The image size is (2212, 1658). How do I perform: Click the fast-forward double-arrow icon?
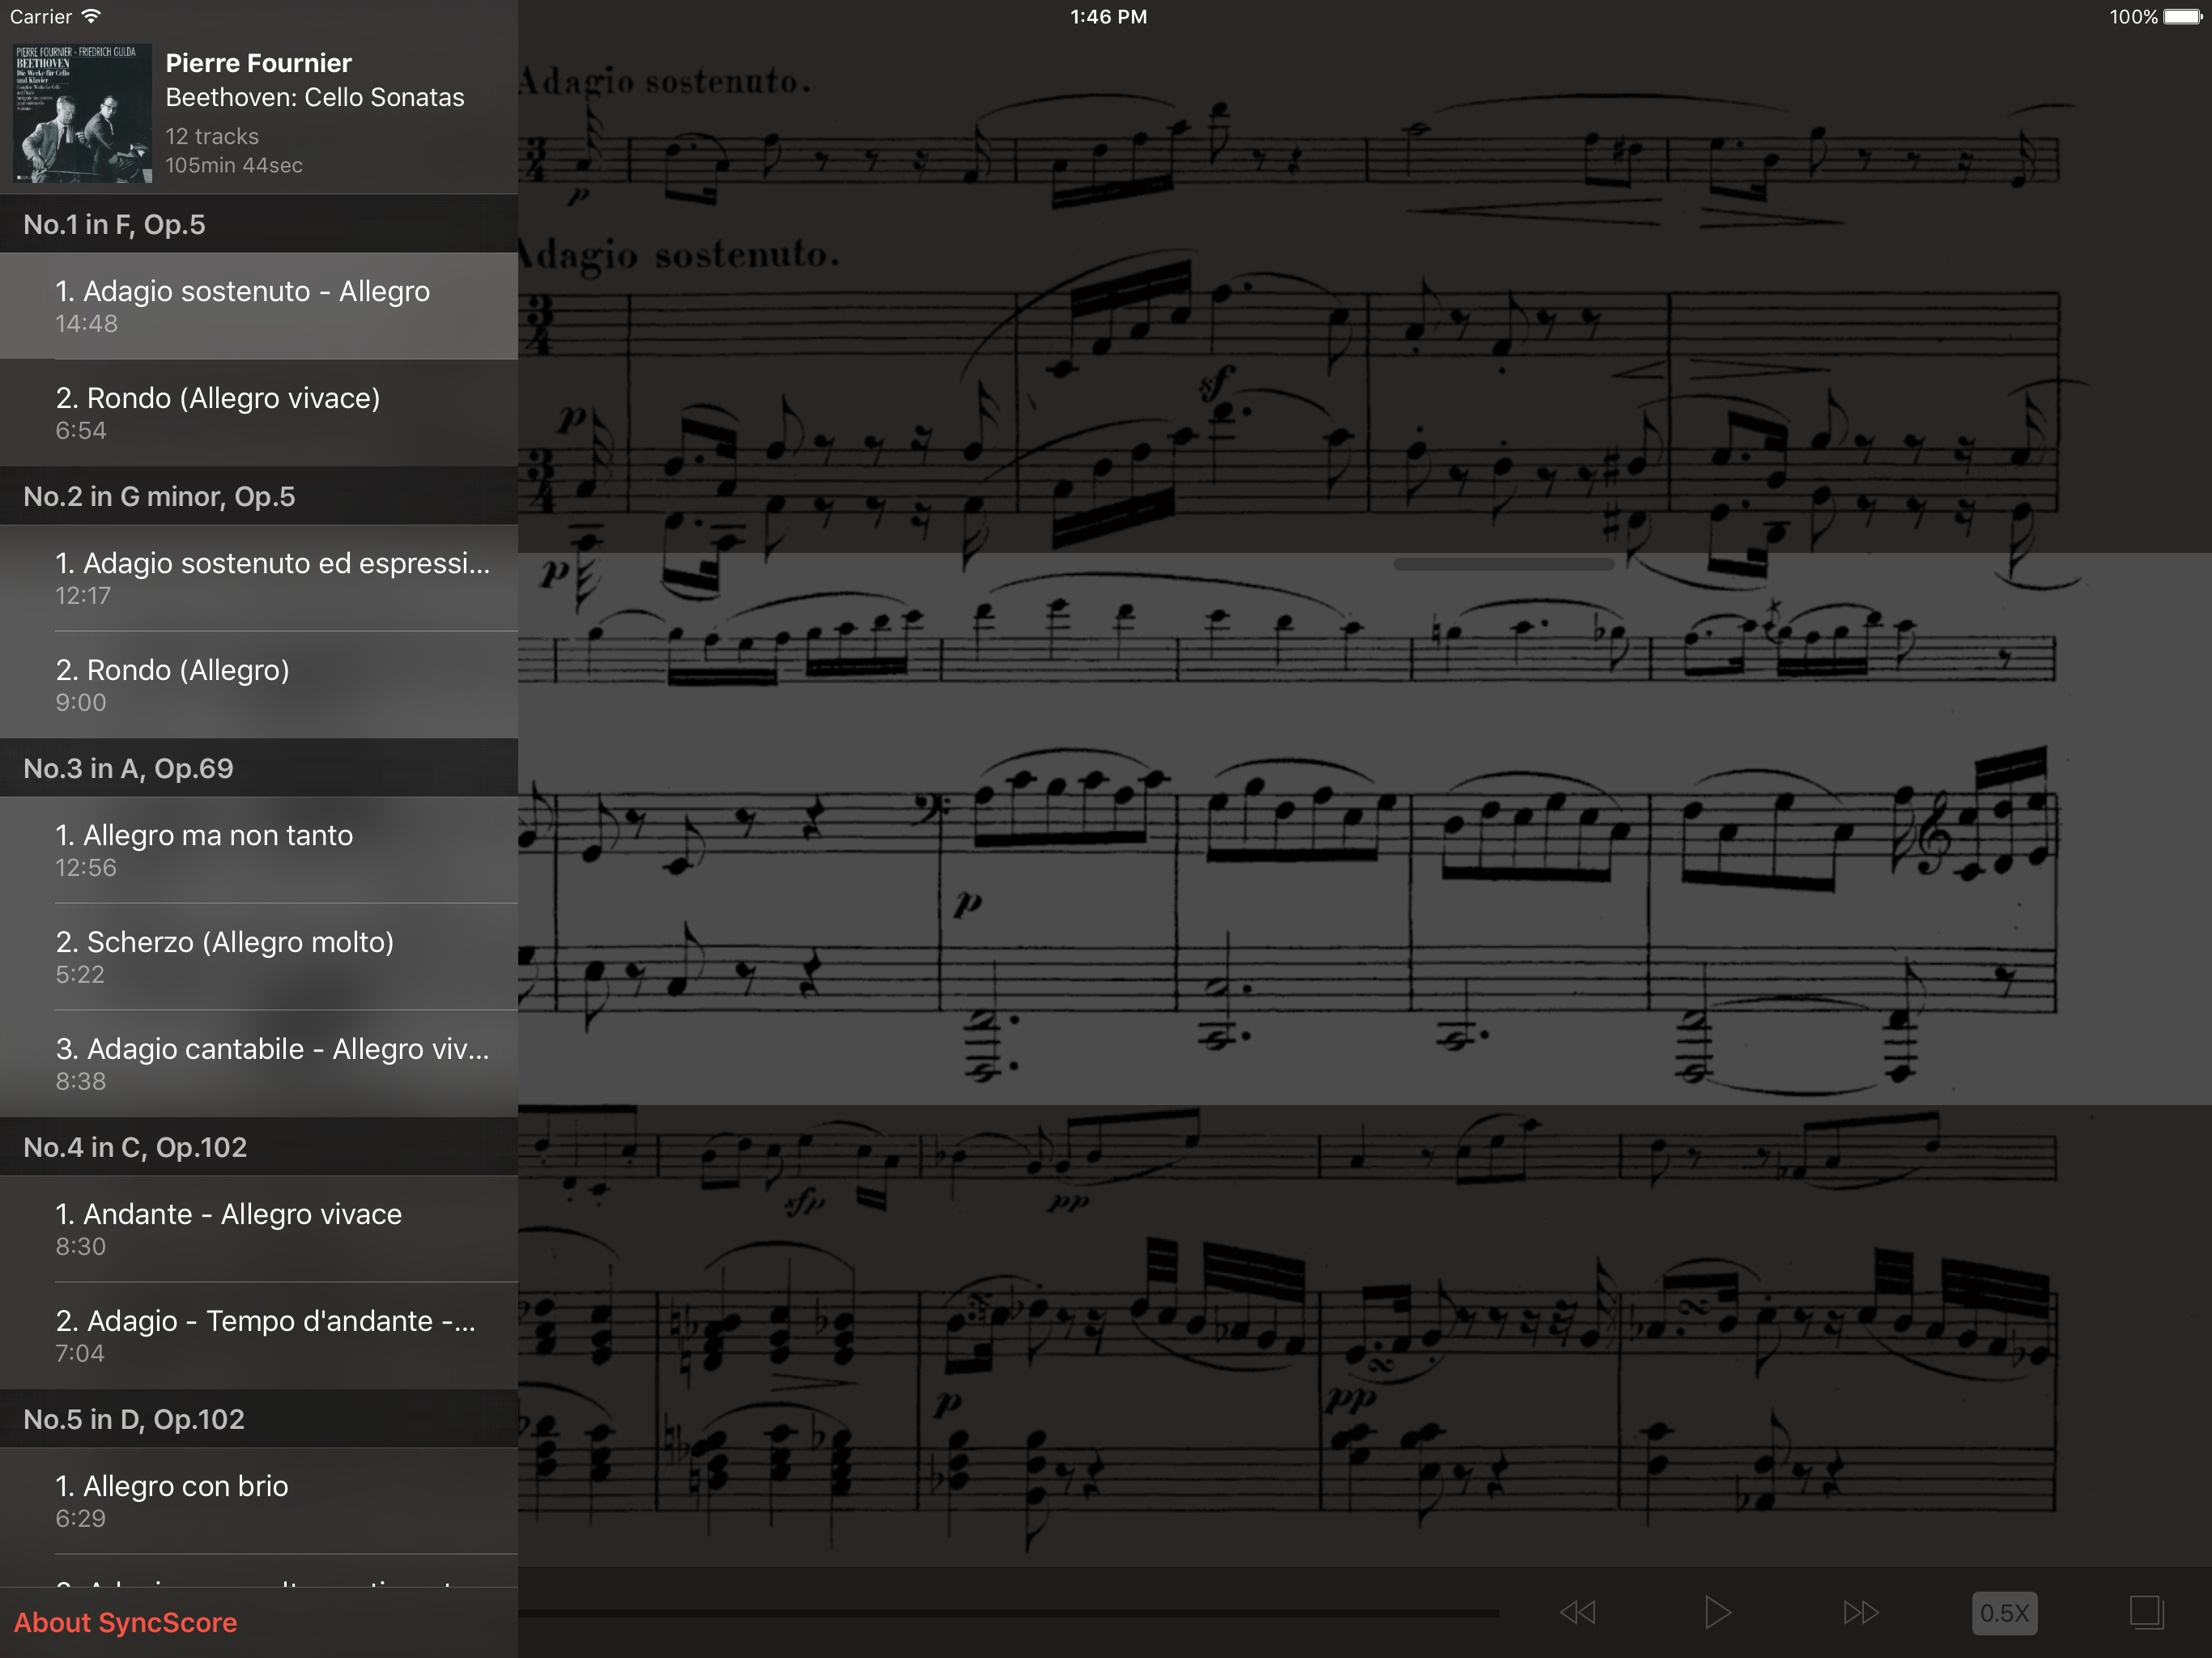pyautogui.click(x=1860, y=1612)
